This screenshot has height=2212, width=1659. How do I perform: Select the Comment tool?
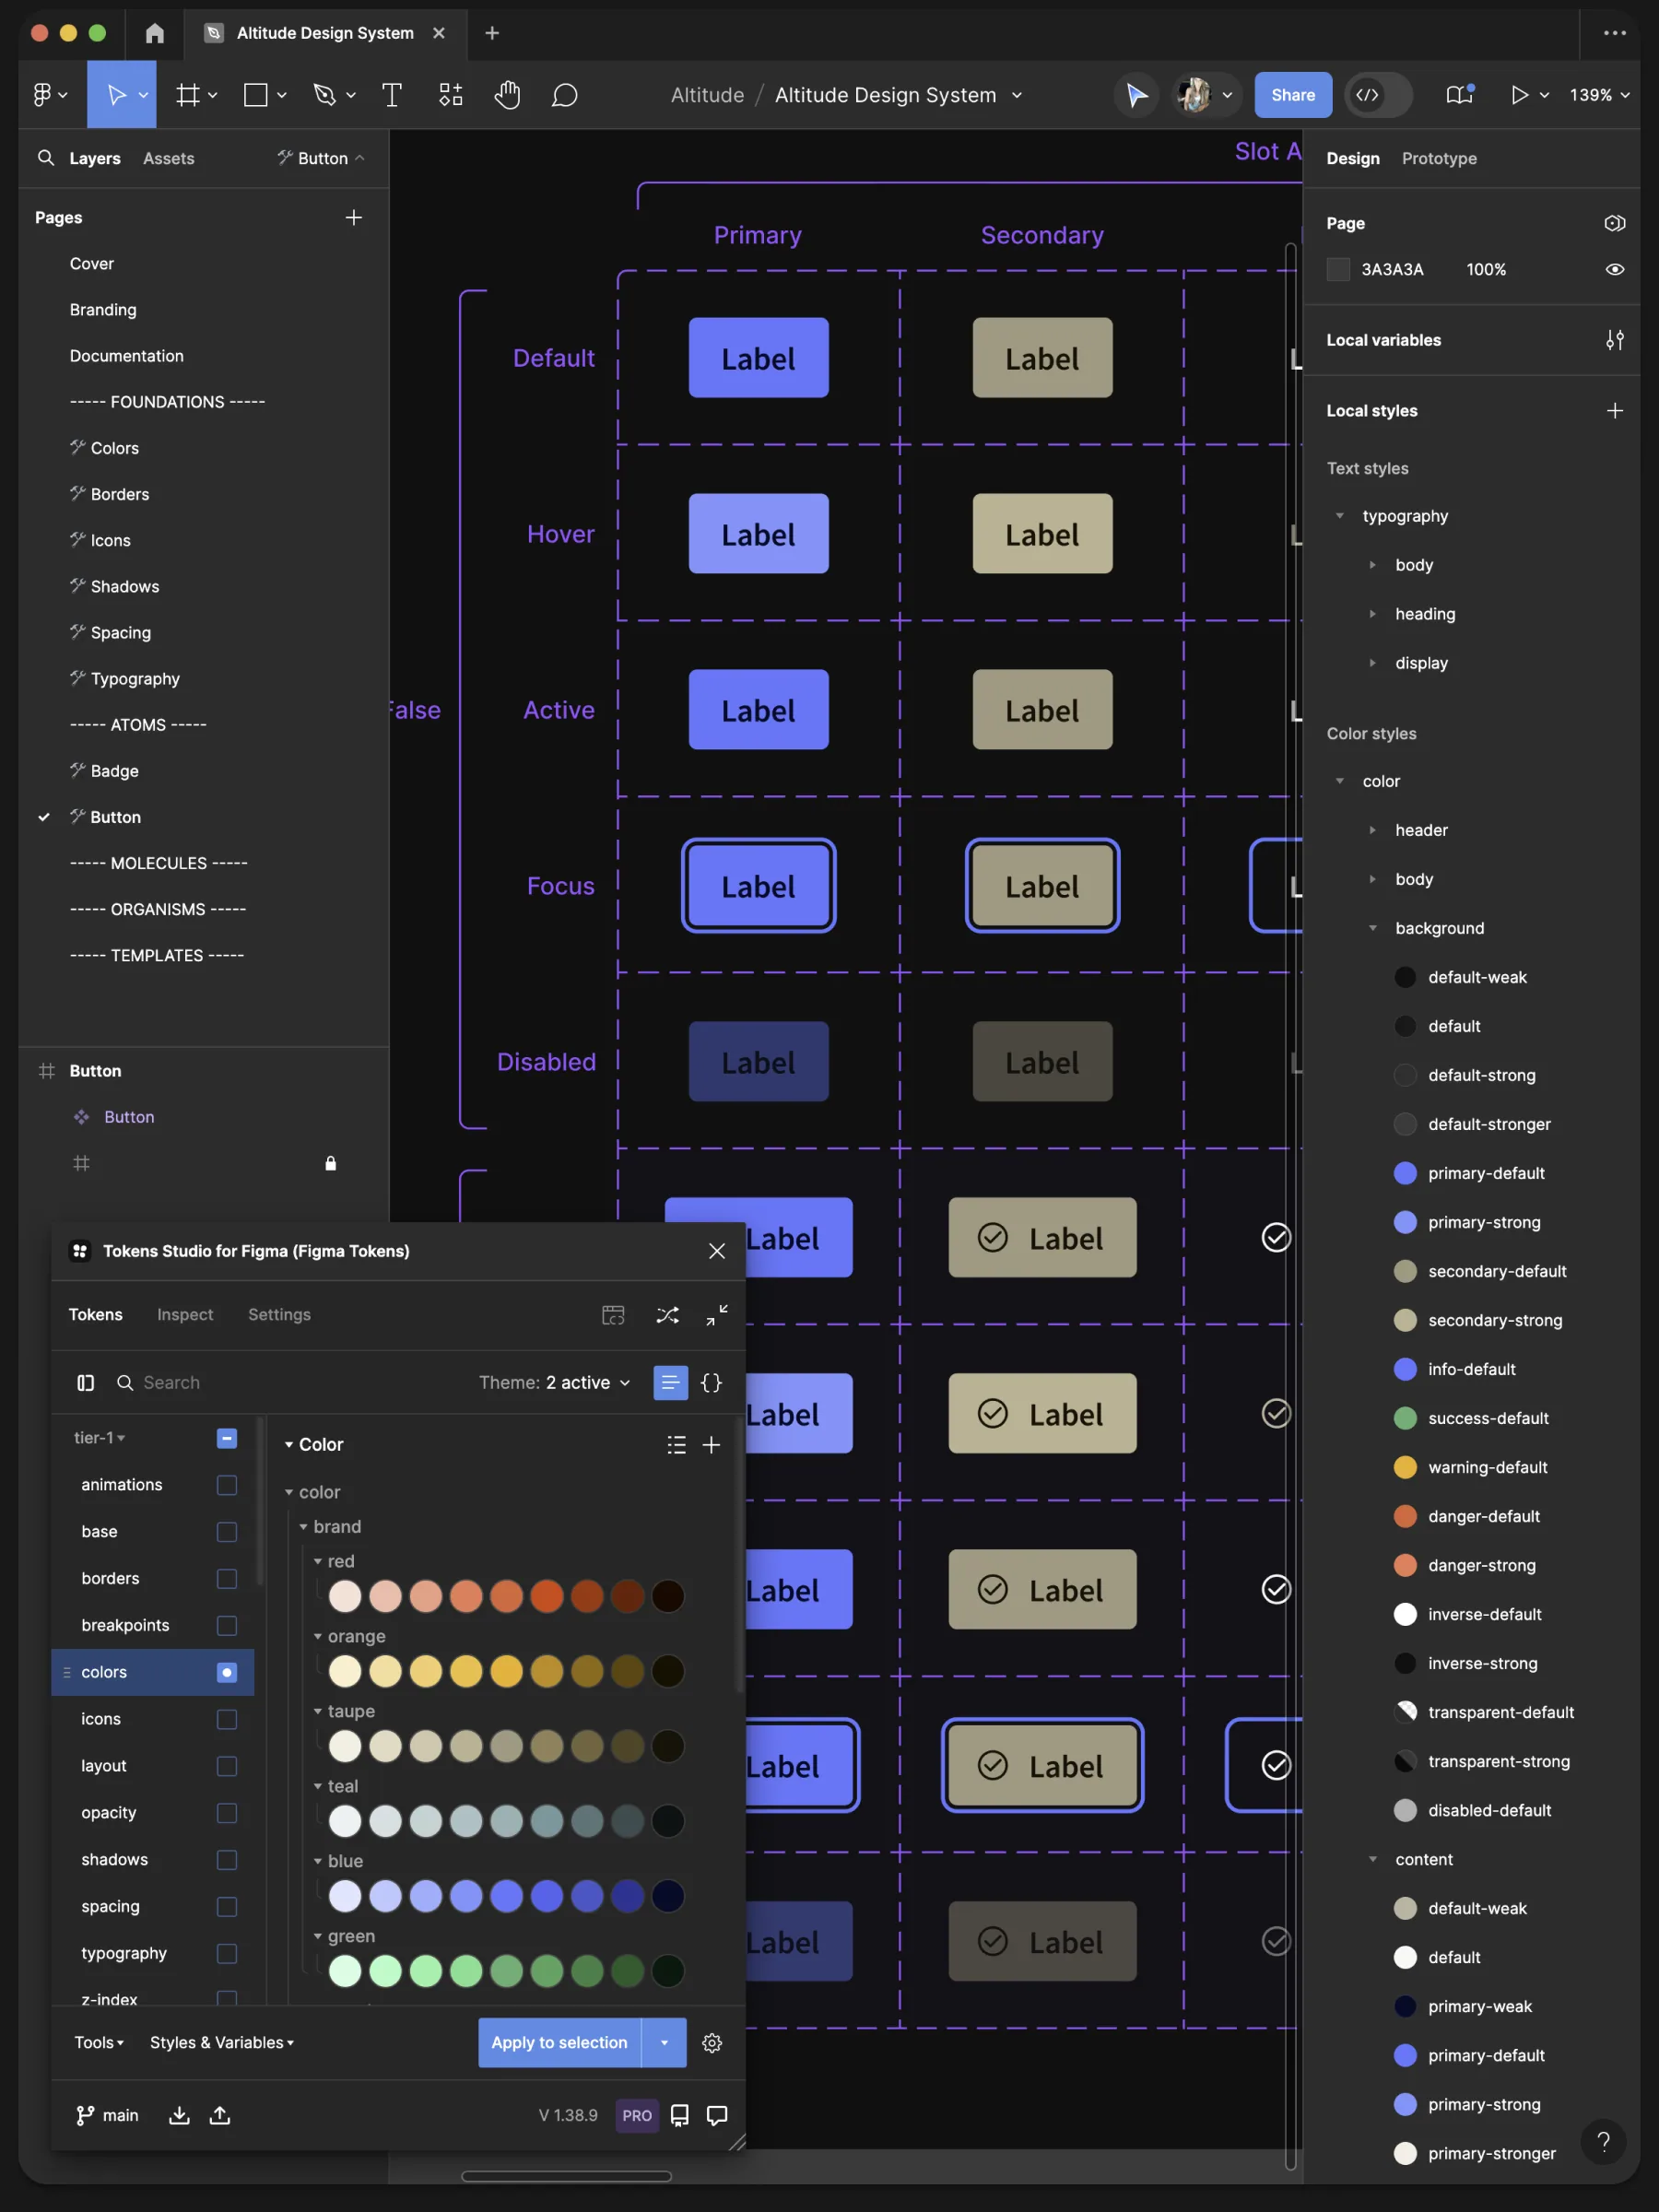tap(565, 95)
